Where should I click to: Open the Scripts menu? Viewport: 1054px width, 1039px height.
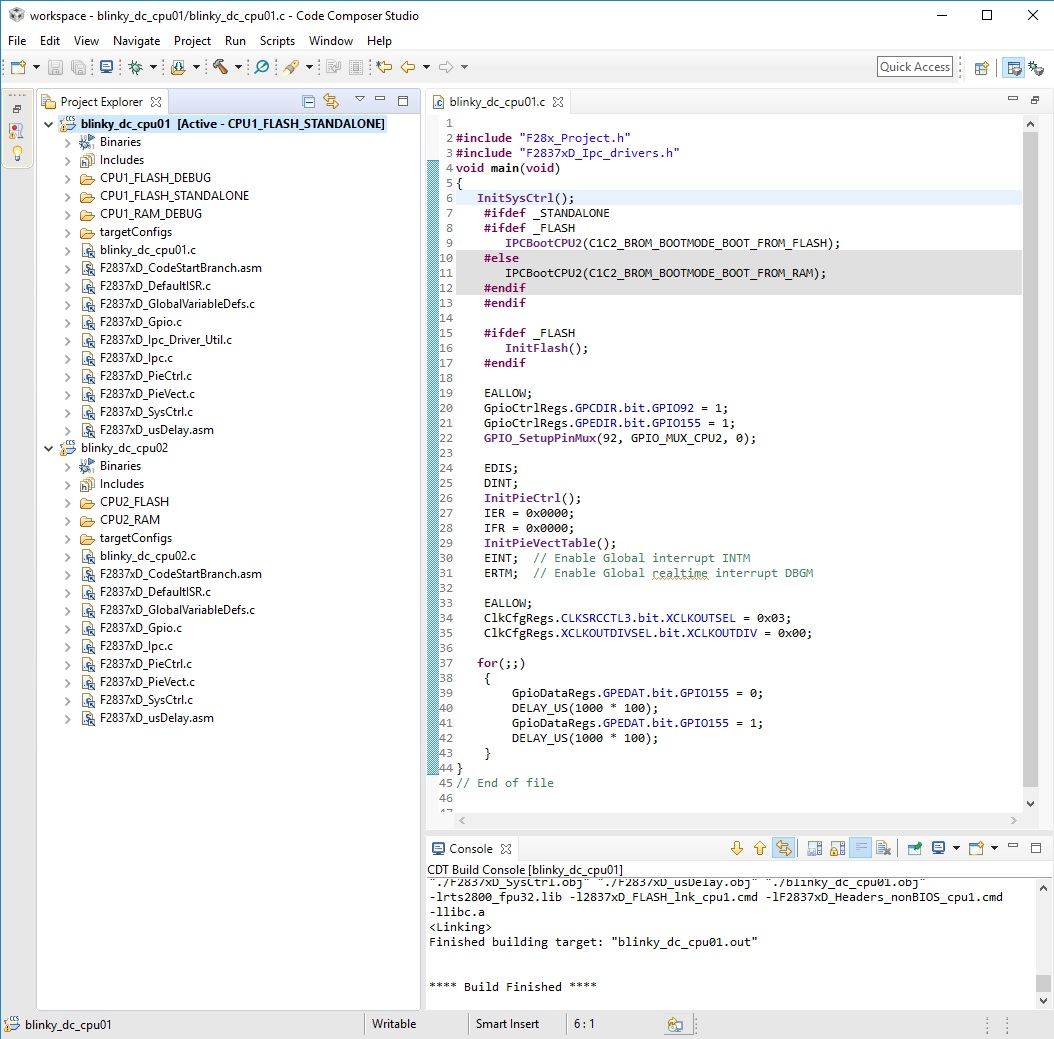pos(277,41)
